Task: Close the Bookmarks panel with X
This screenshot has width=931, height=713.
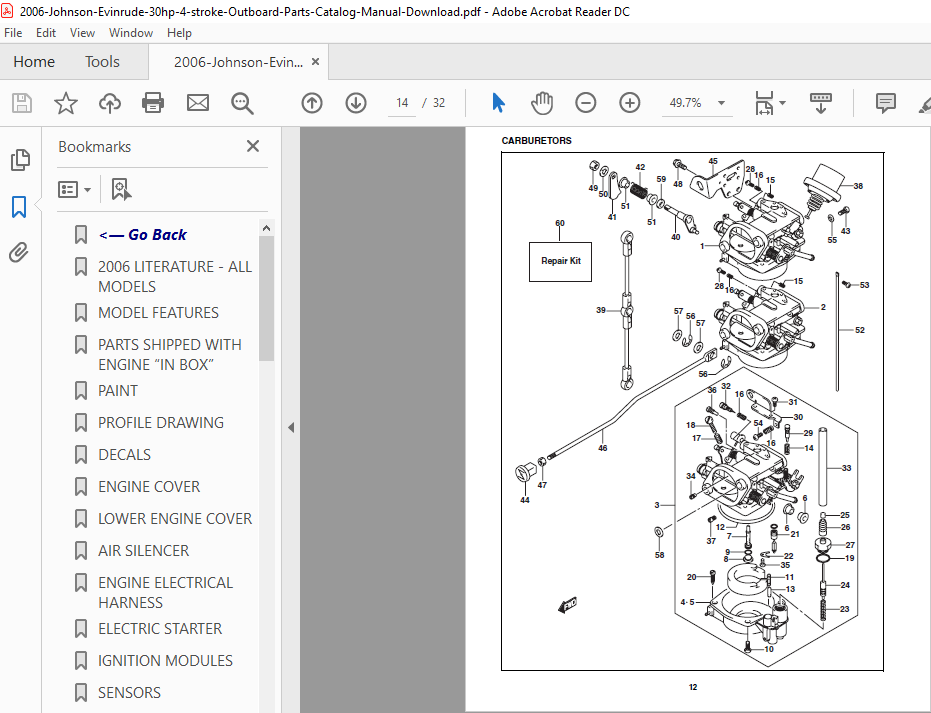Action: [253, 146]
